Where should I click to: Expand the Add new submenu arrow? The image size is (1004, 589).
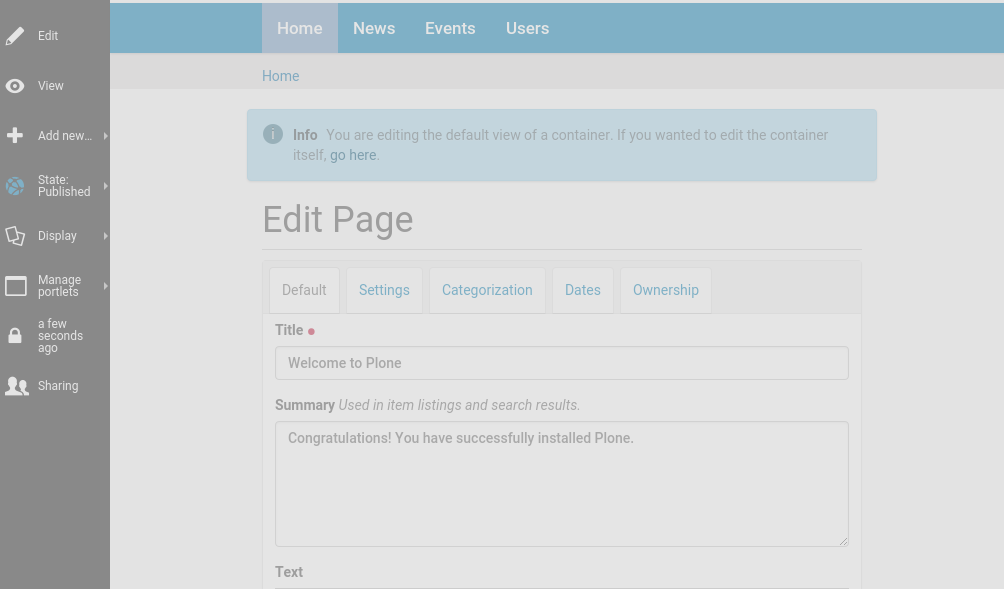pyautogui.click(x=105, y=136)
